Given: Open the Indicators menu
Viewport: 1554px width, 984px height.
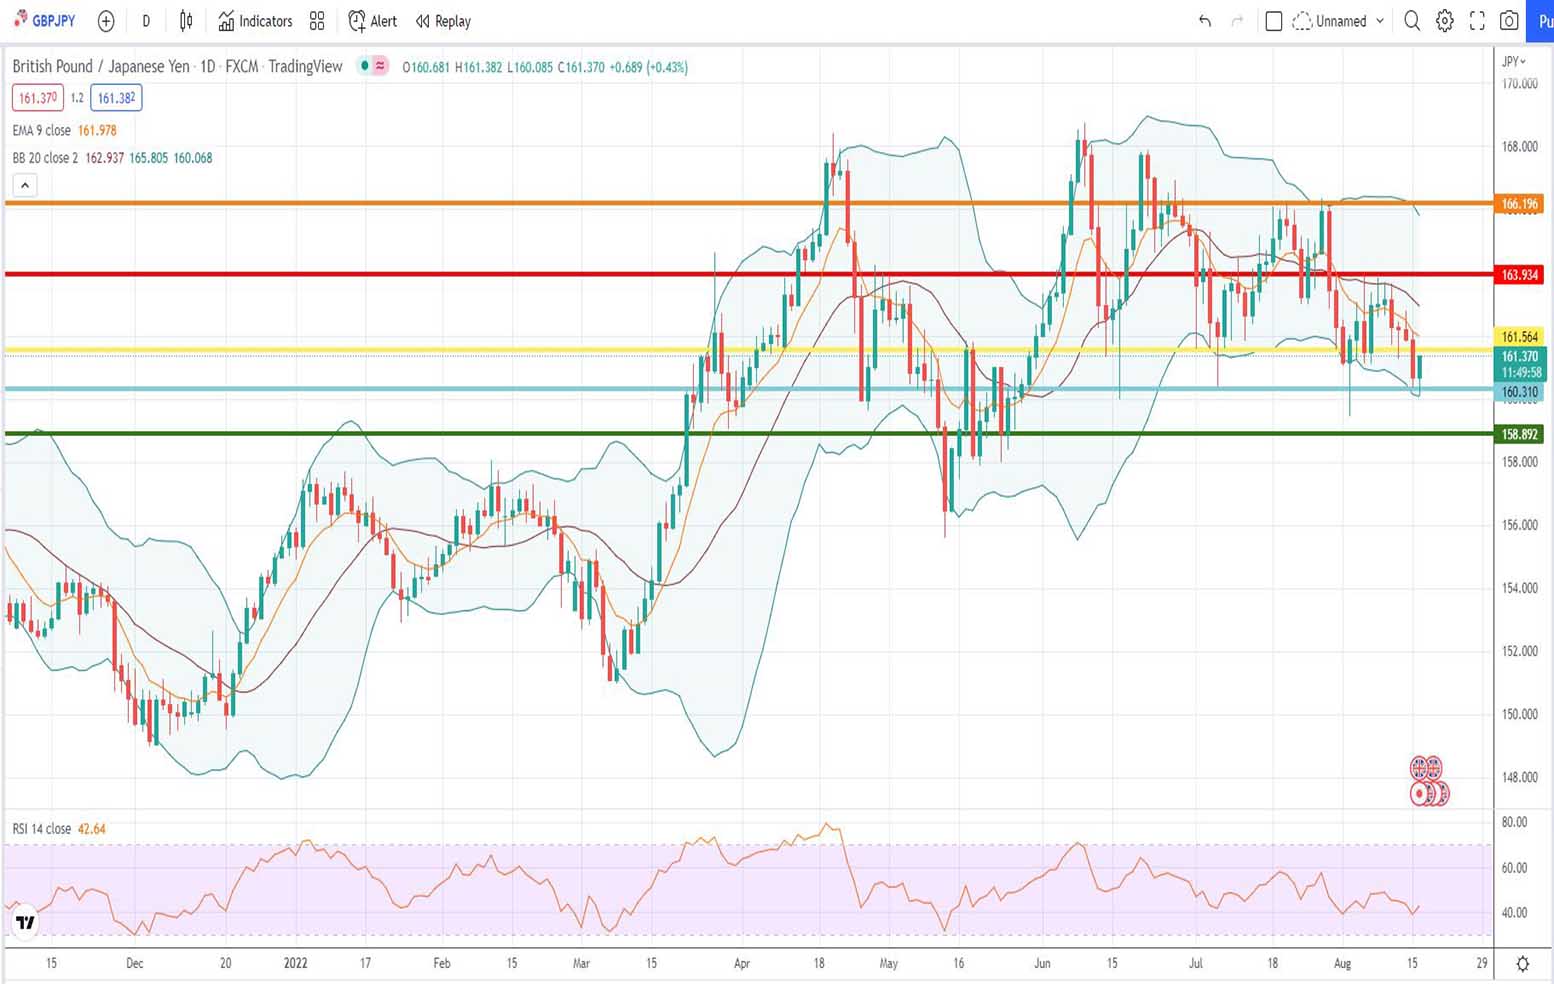Looking at the screenshot, I should 255,21.
